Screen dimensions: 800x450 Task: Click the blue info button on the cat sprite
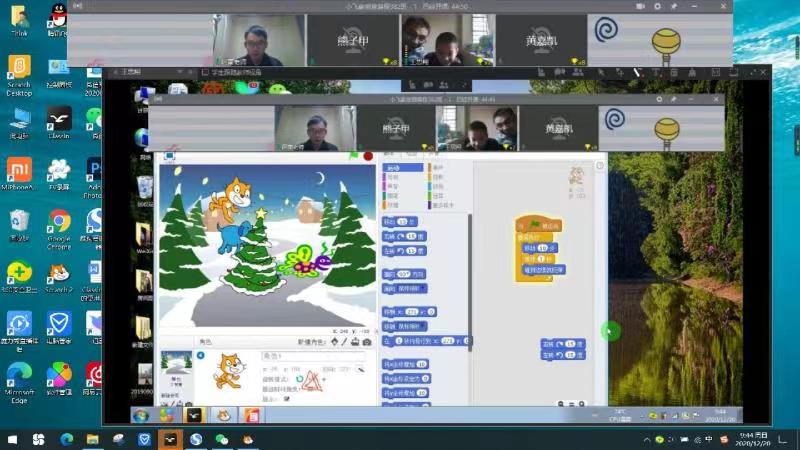201,355
